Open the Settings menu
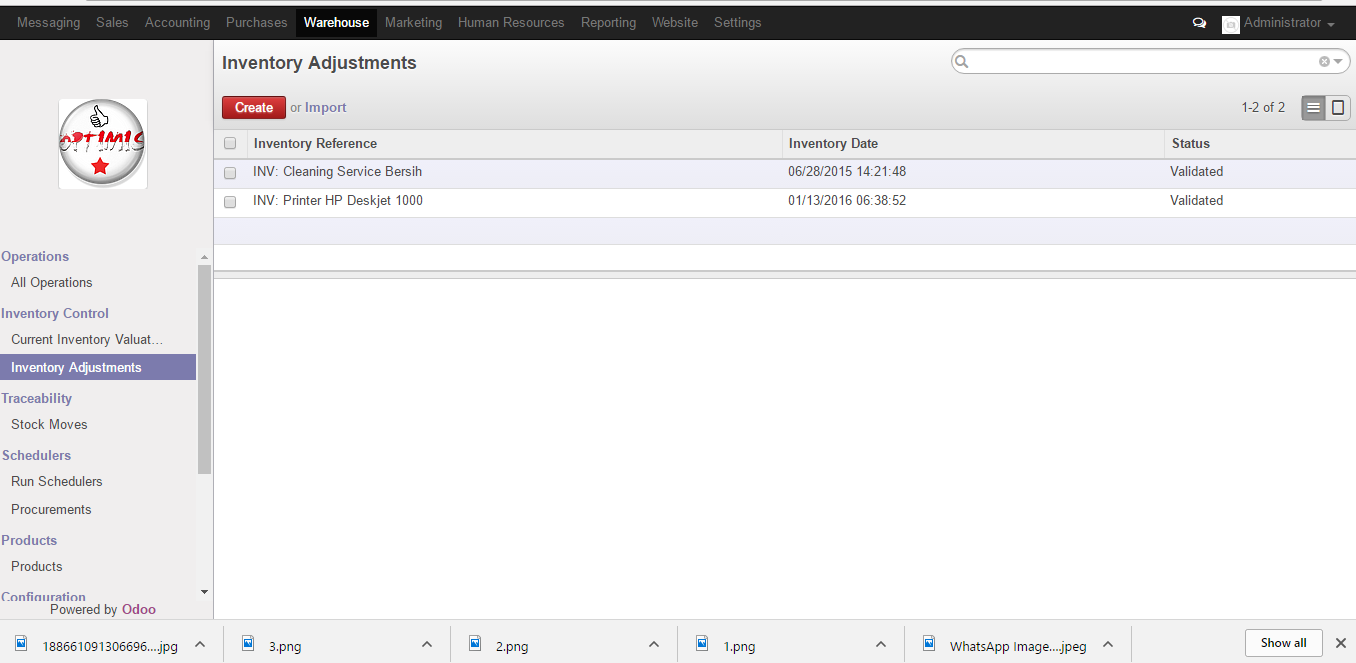 (737, 22)
